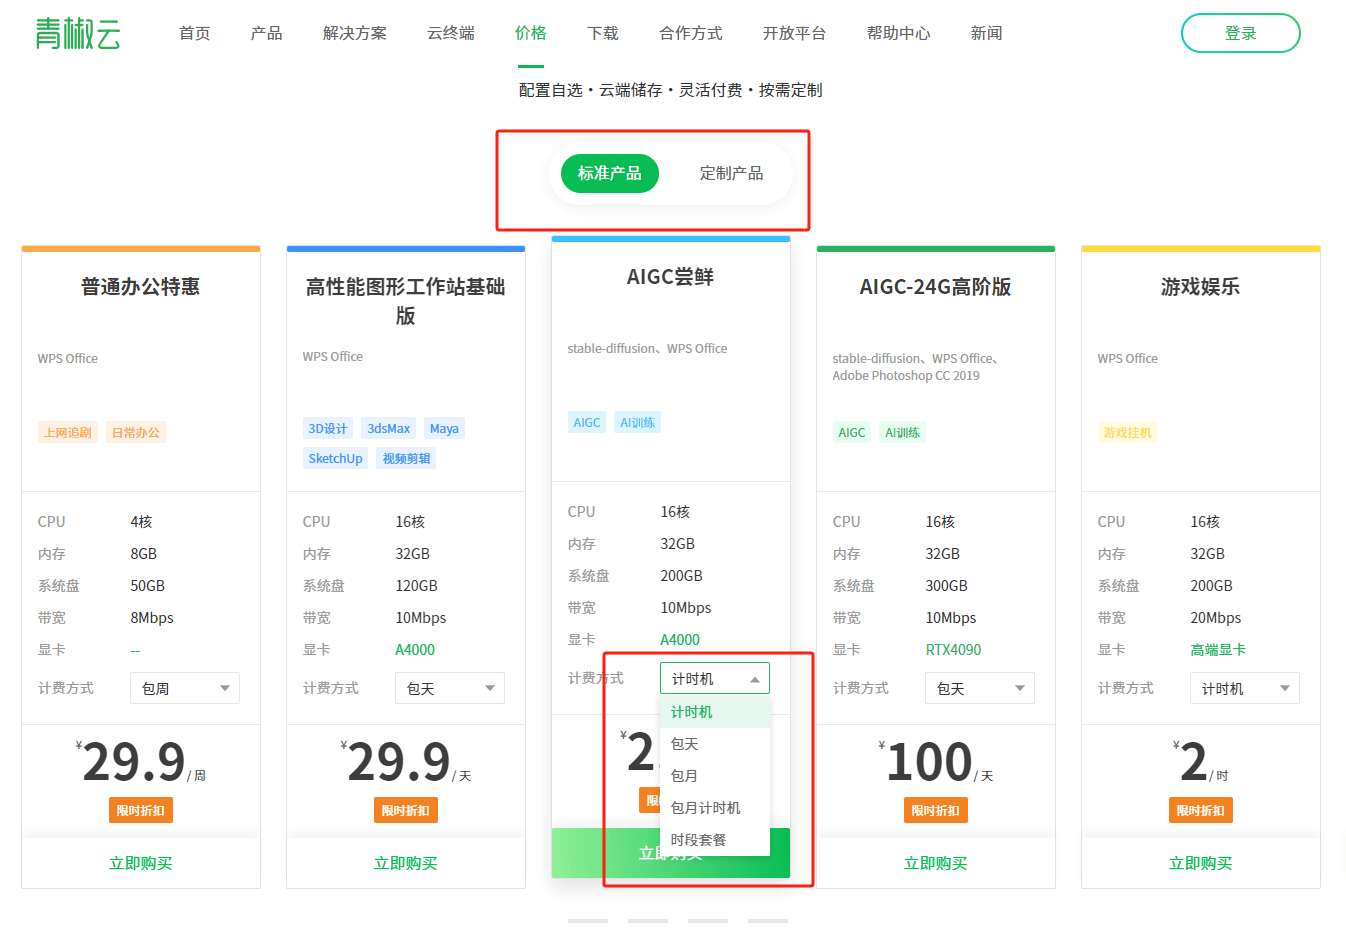Choose 计时机 option in the open dropdown list
Screen dimensions: 1346x938
coord(715,712)
